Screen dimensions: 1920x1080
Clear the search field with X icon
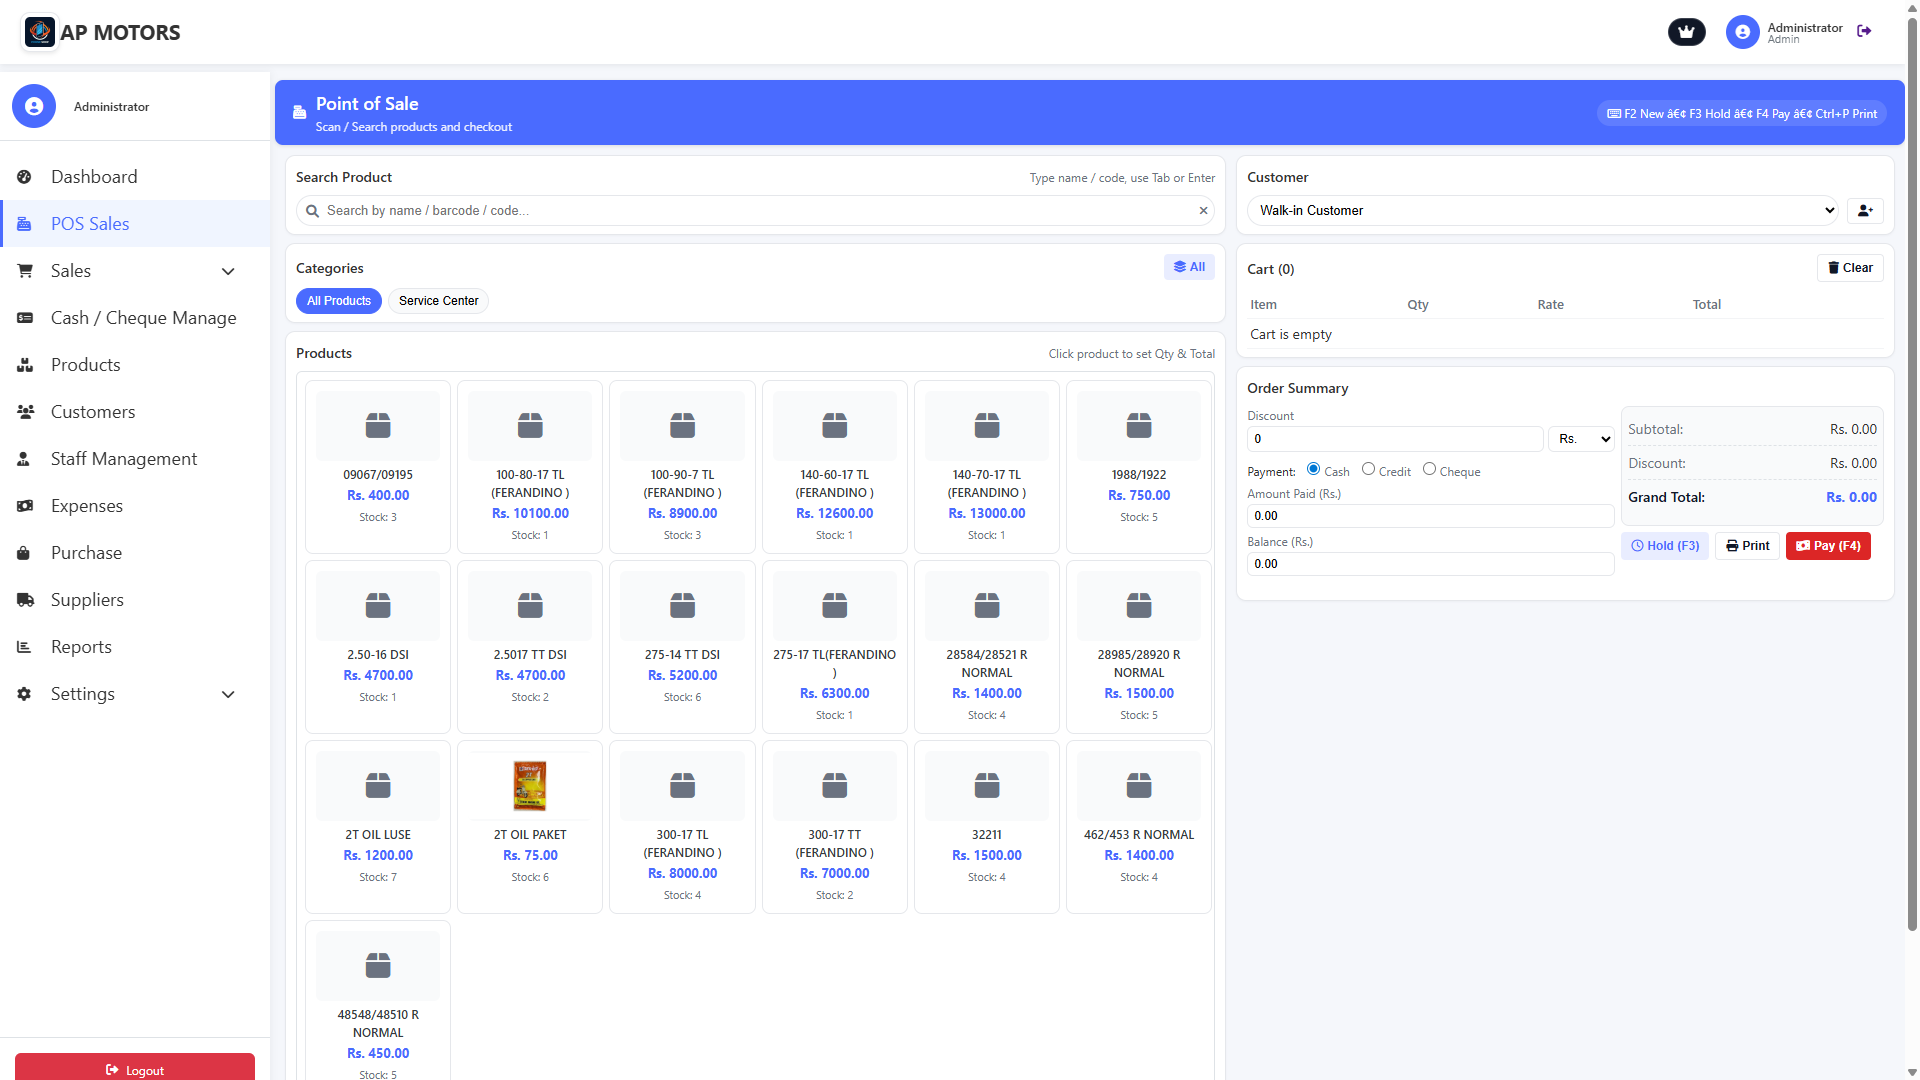coord(1203,211)
